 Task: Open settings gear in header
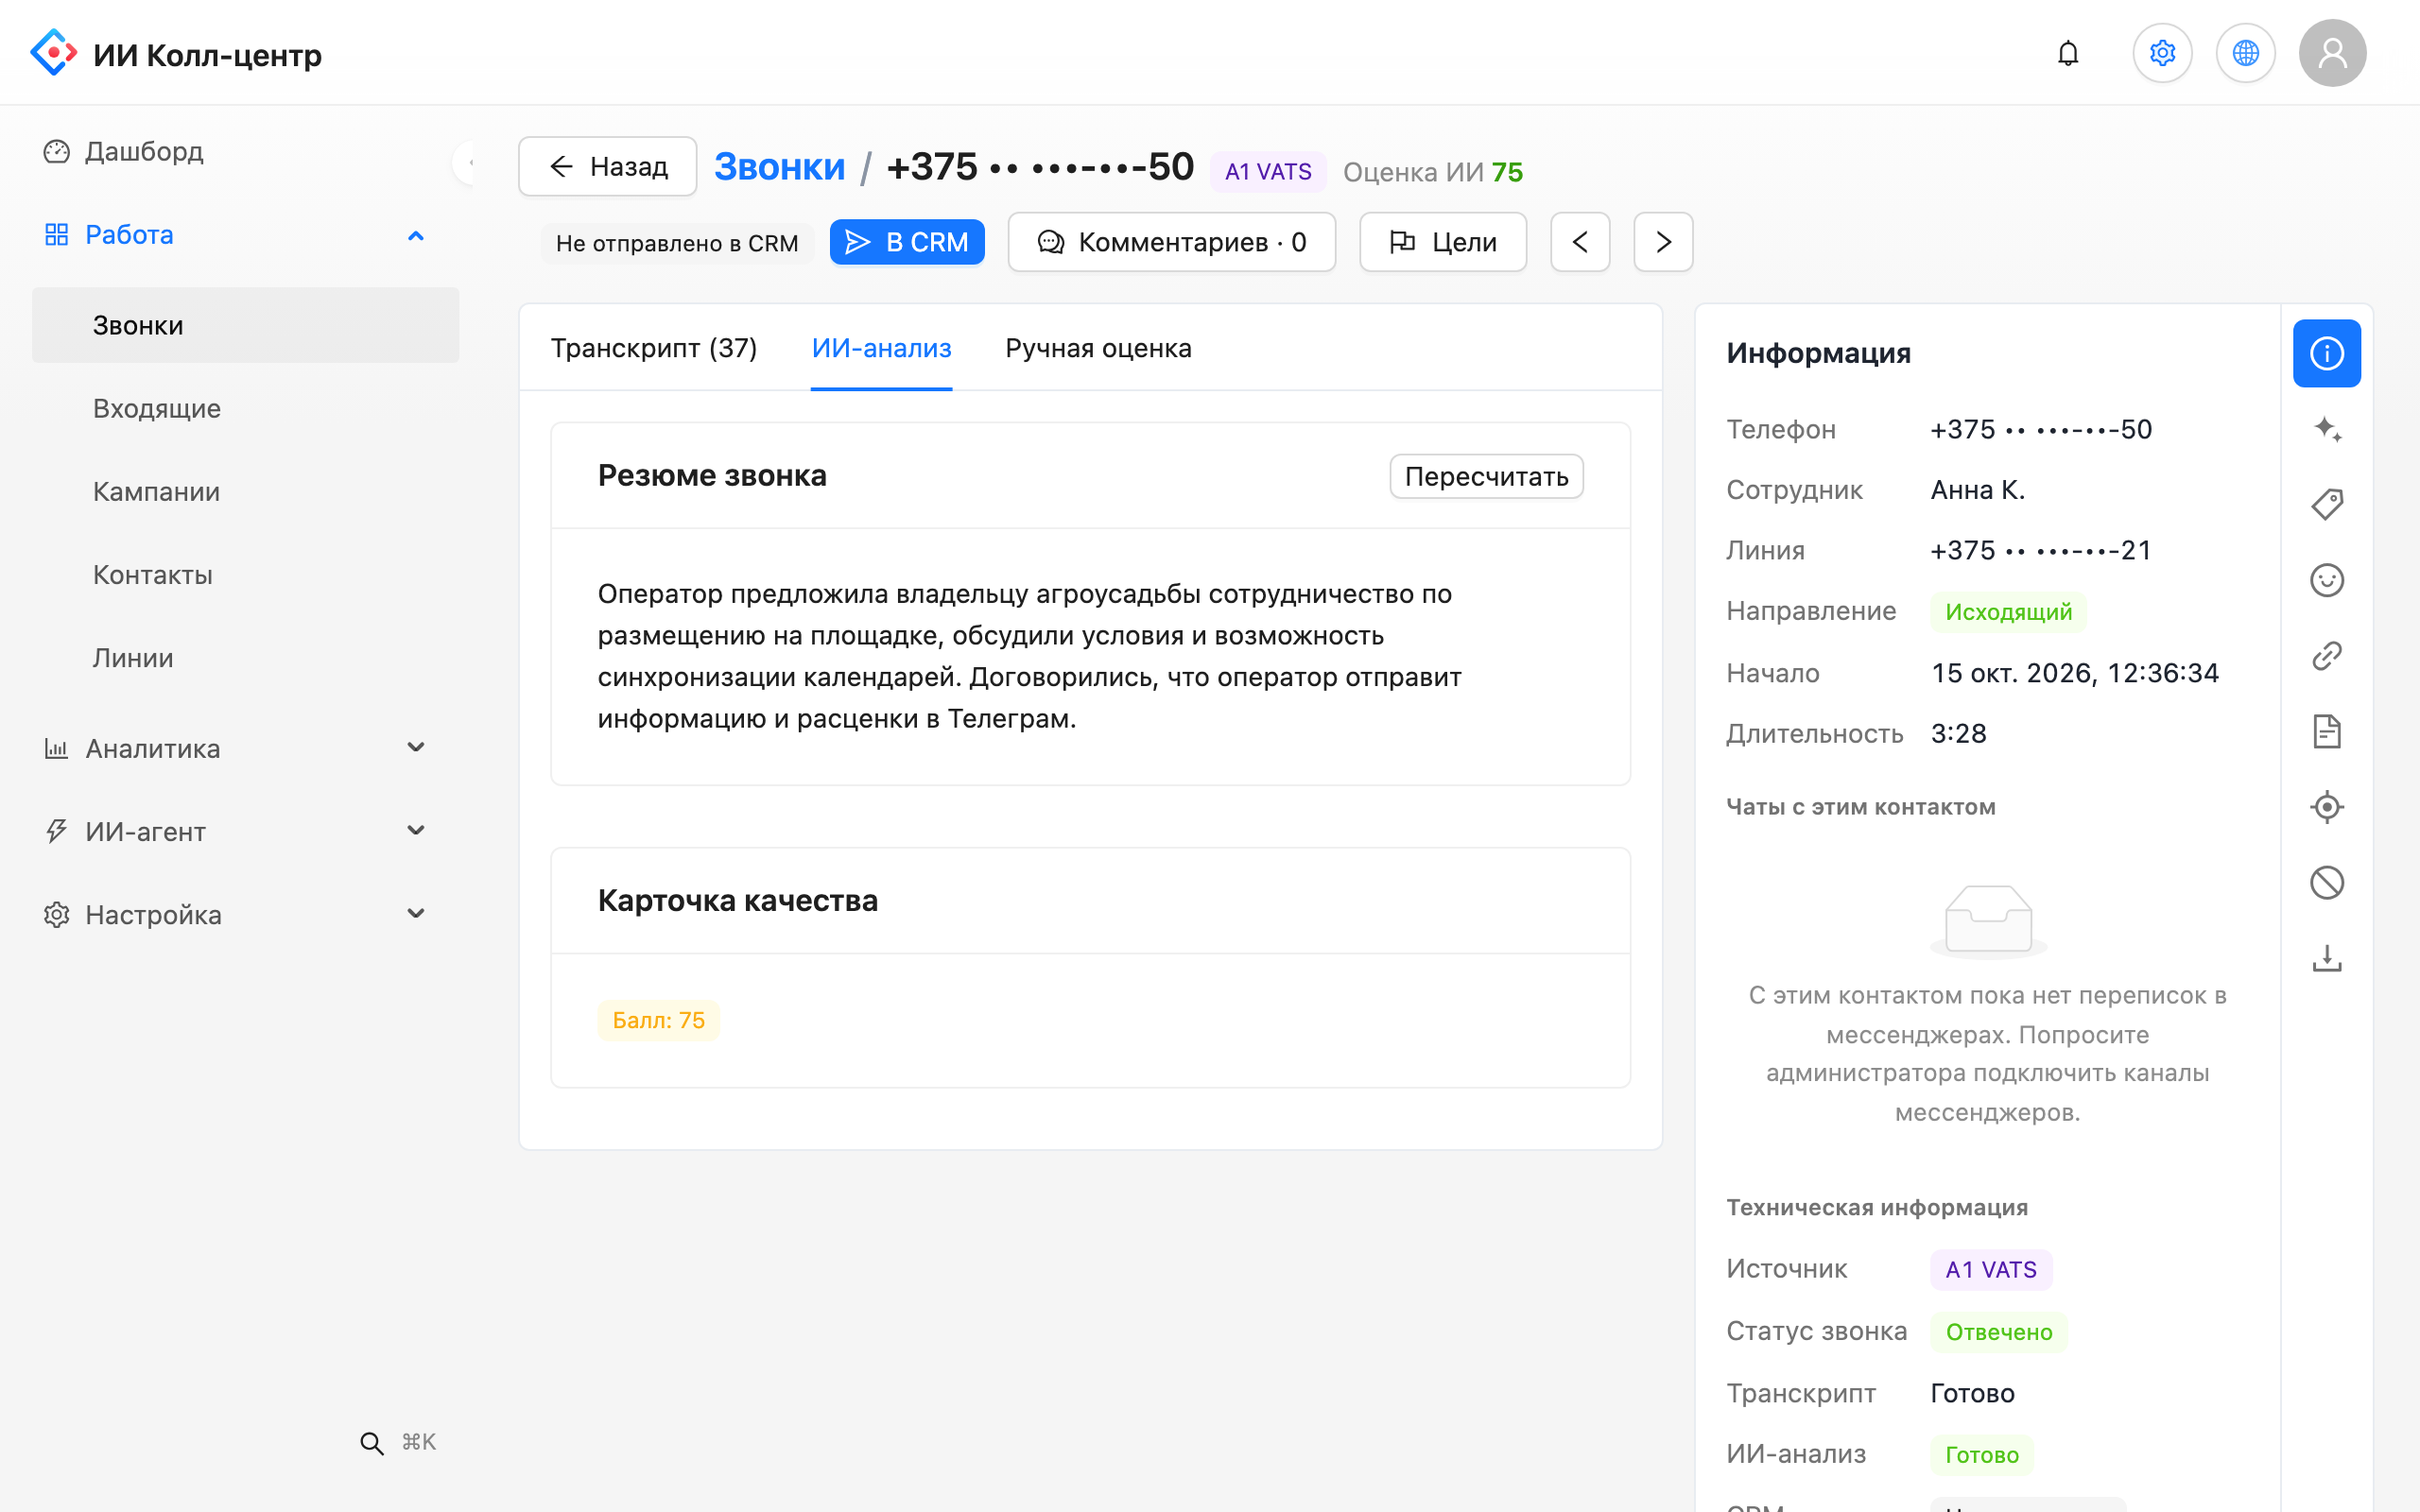(2162, 53)
